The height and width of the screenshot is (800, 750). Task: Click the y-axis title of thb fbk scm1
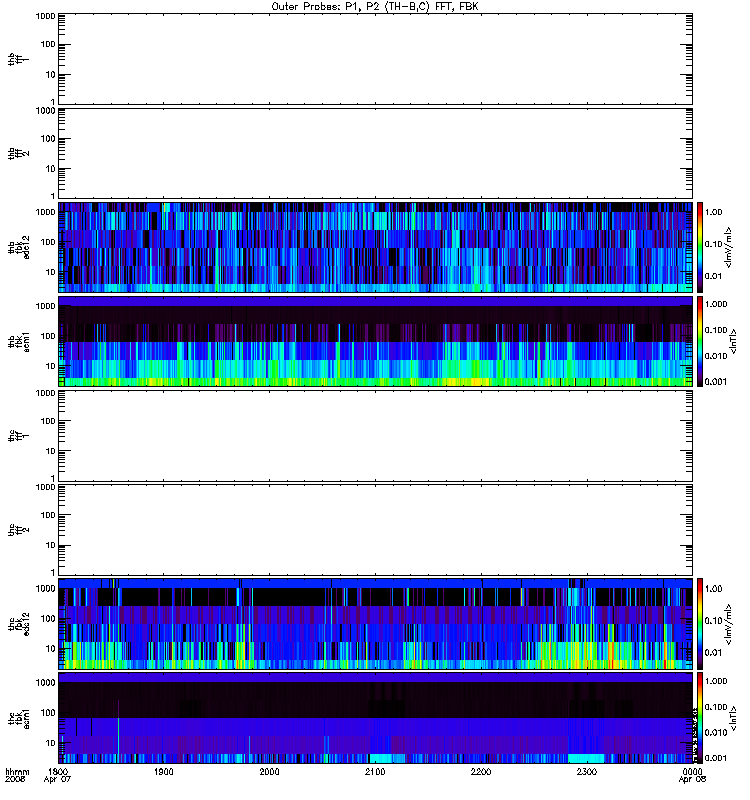pos(19,341)
